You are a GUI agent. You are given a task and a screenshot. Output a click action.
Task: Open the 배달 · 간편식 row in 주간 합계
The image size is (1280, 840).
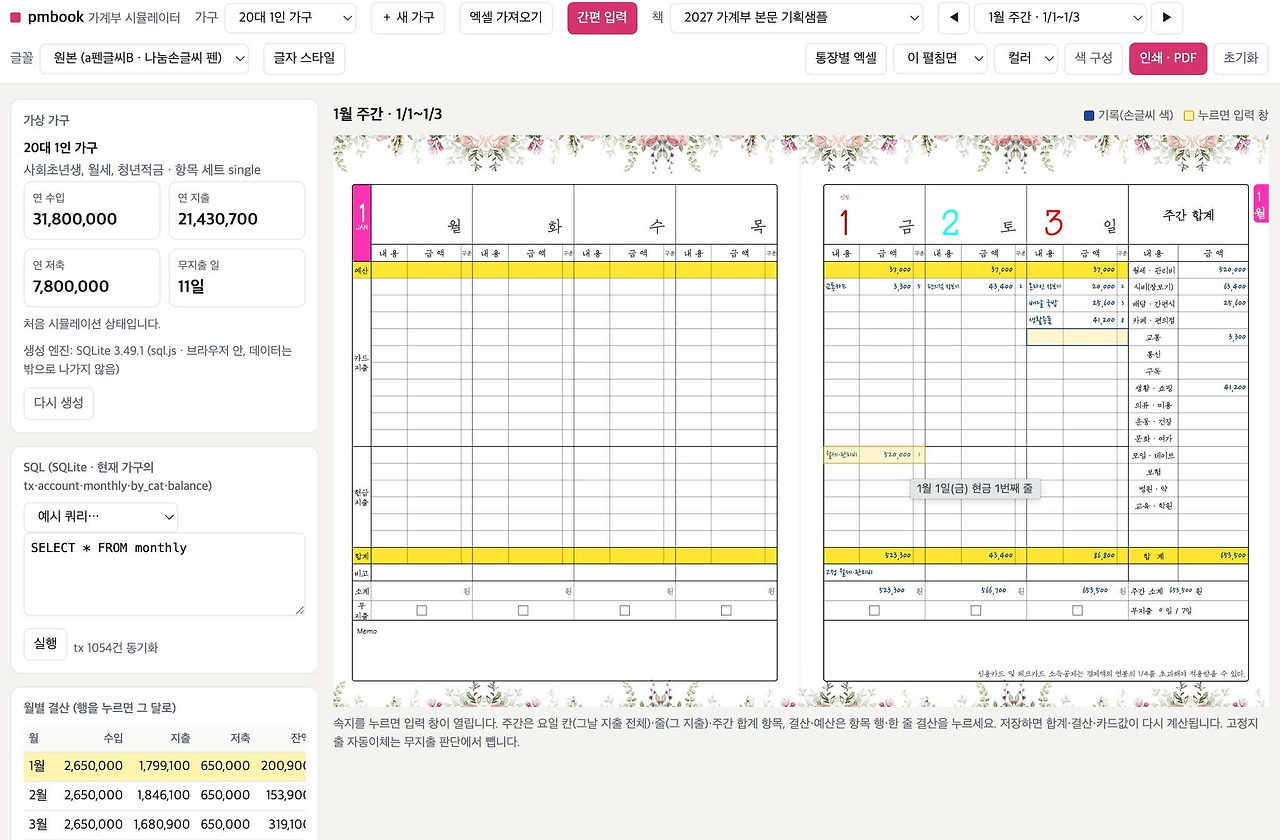[1188, 303]
